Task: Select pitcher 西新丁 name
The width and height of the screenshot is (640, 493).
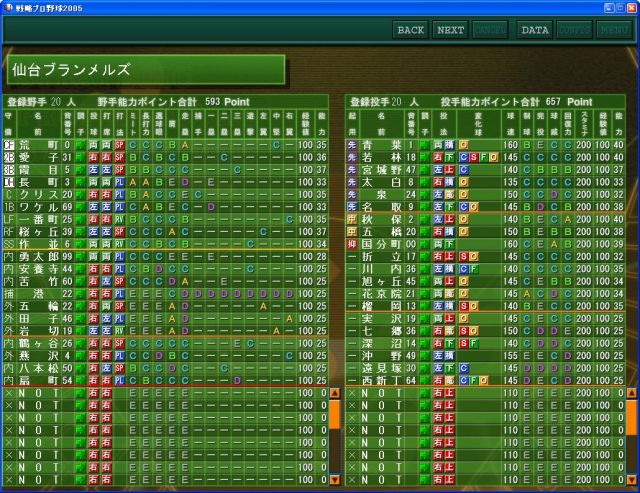Action: 382,381
